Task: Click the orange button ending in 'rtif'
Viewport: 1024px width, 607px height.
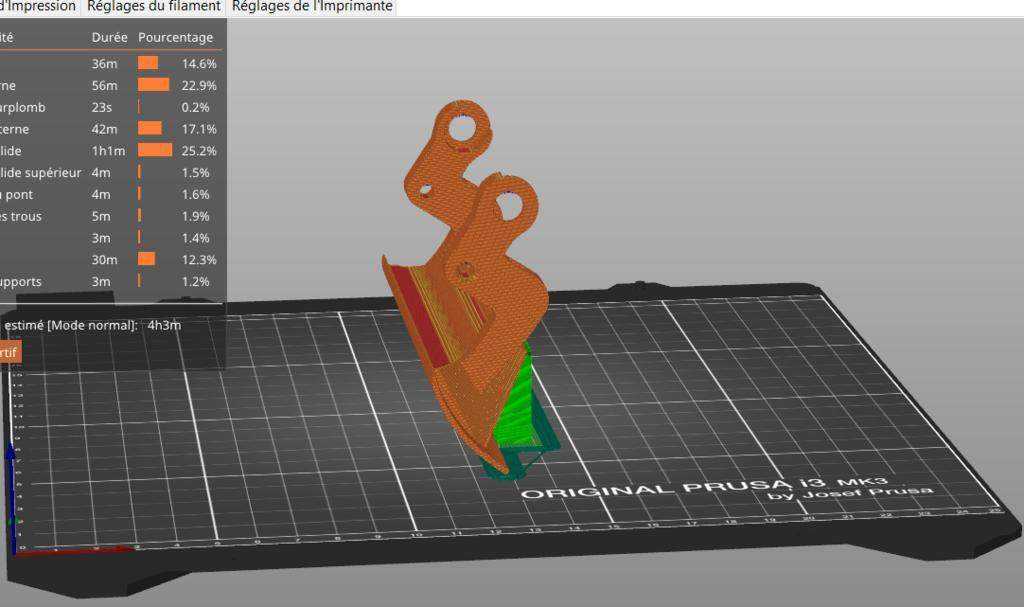Action: pos(10,352)
